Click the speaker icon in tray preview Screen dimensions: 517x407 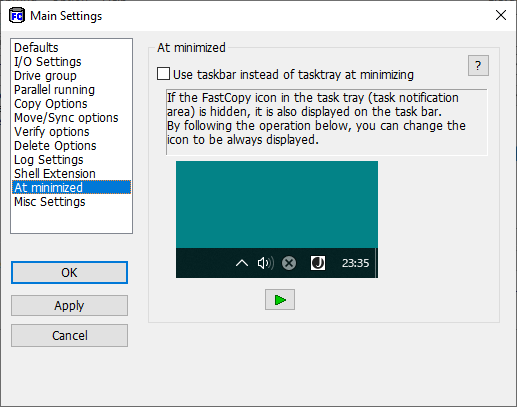coord(266,263)
